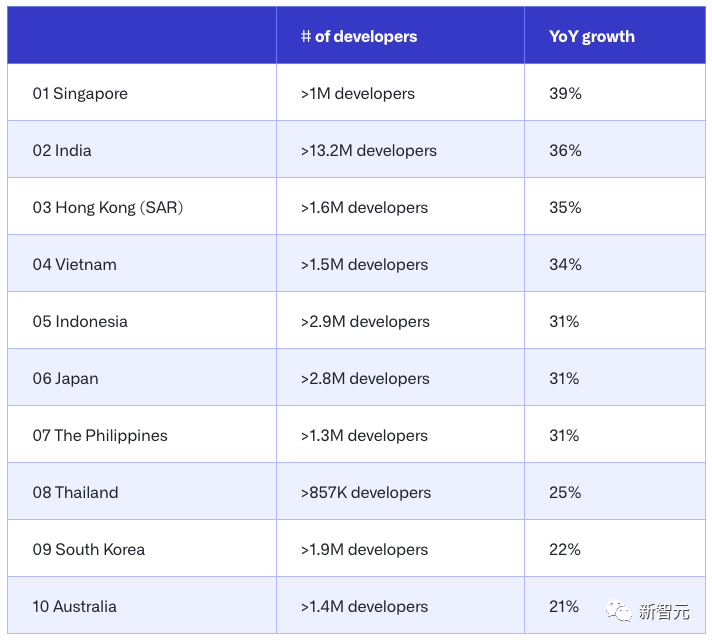Select the '08 Thailand' row label
This screenshot has height=642, width=712.
point(76,492)
